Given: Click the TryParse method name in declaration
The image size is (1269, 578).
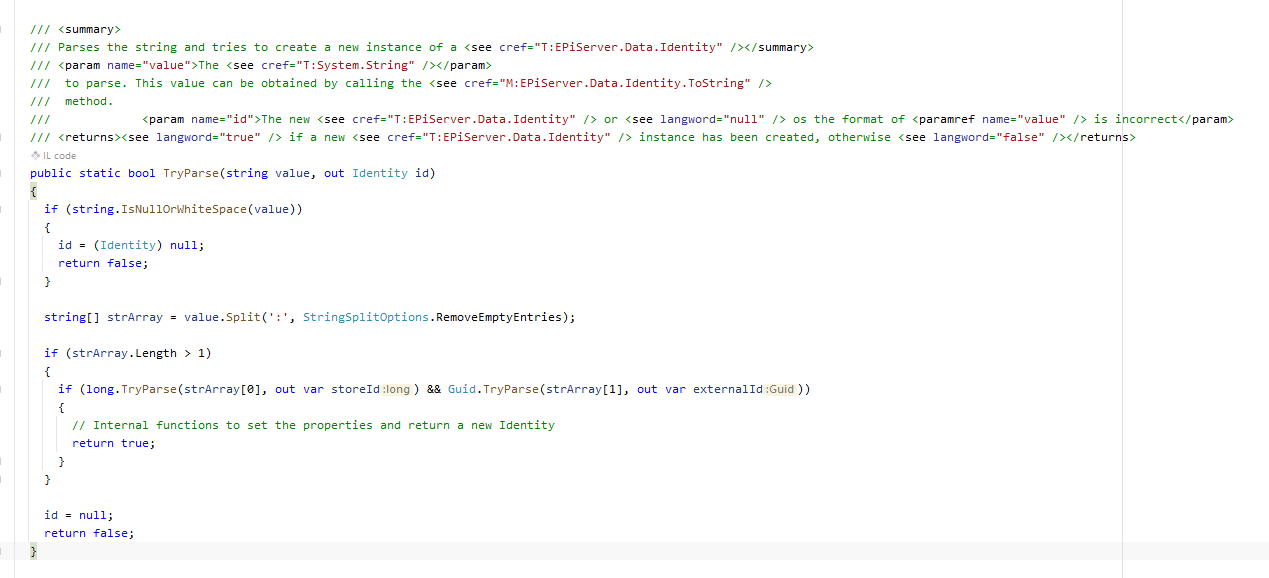Looking at the screenshot, I should pos(190,173).
